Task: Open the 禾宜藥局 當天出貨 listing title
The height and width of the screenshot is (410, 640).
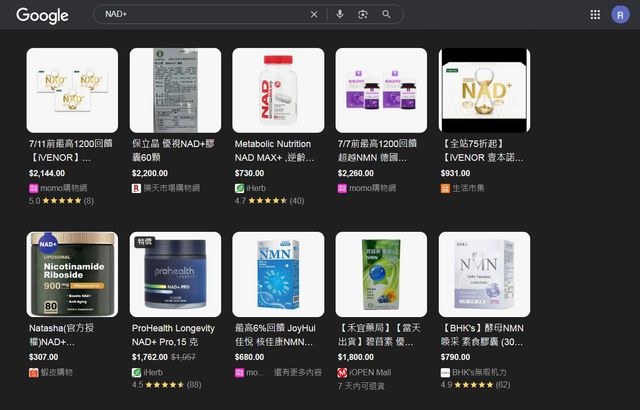Action: [x=379, y=335]
